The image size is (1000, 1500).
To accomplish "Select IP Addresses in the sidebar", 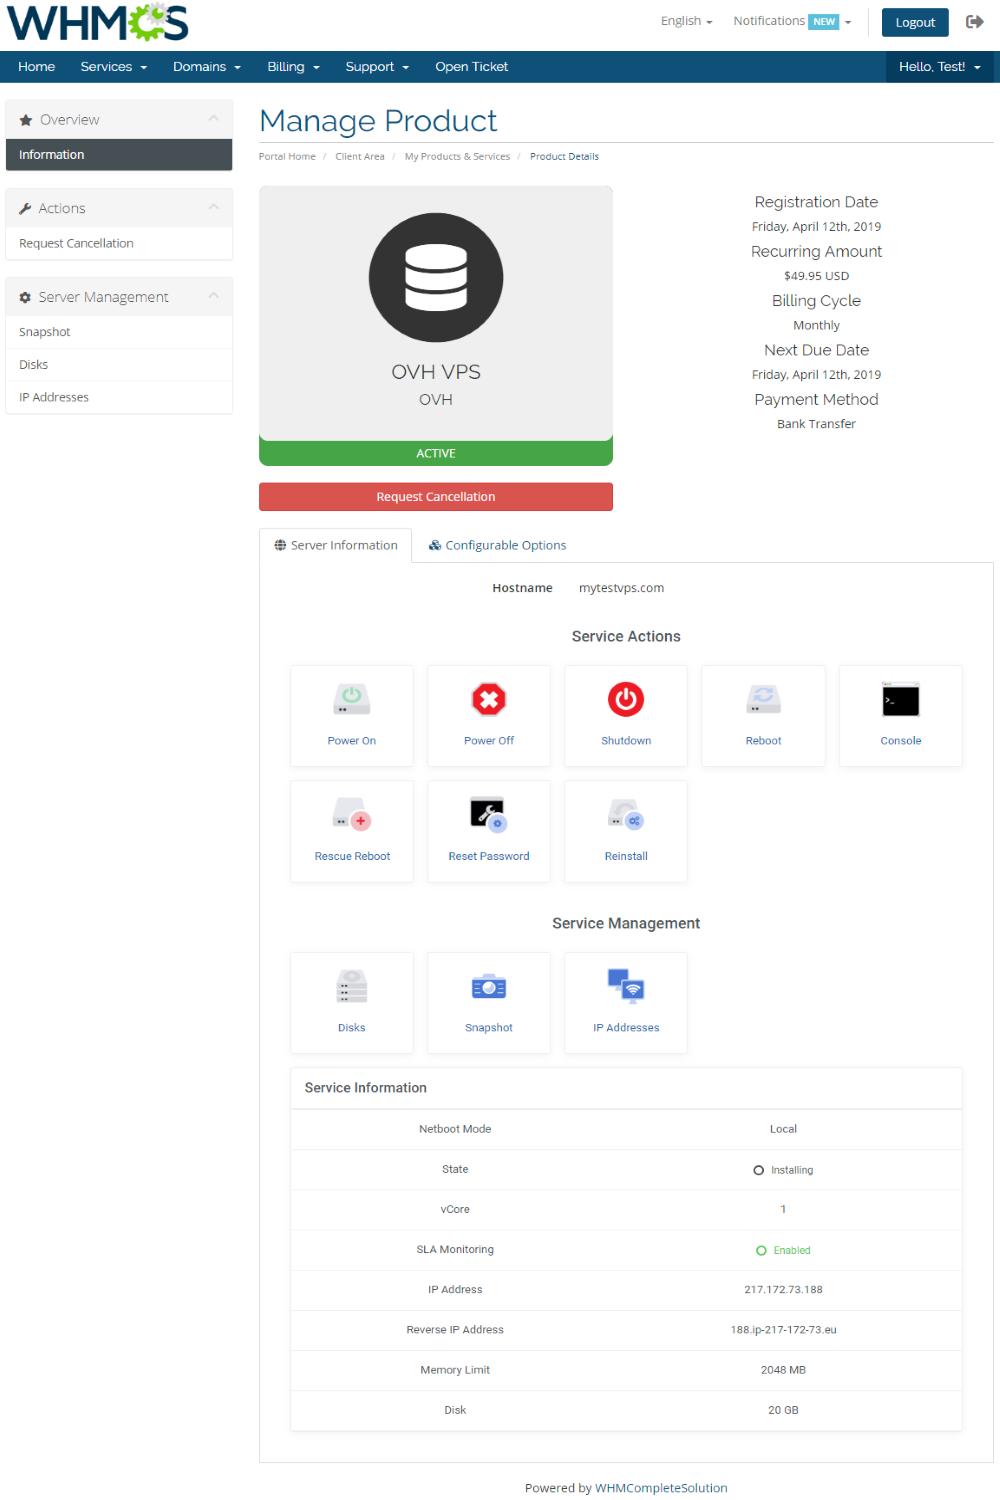I will 119,397.
